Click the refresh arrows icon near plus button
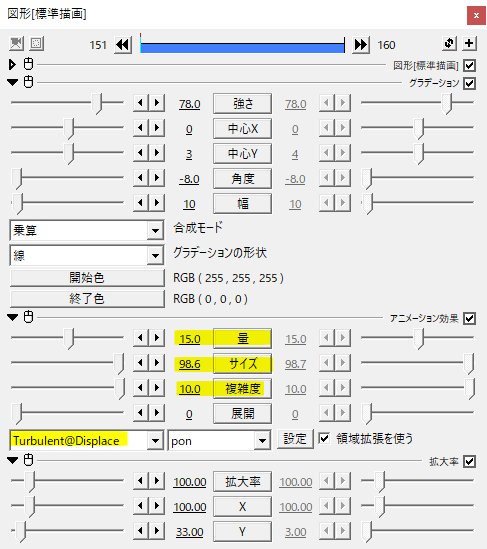The image size is (487, 549). [x=449, y=43]
